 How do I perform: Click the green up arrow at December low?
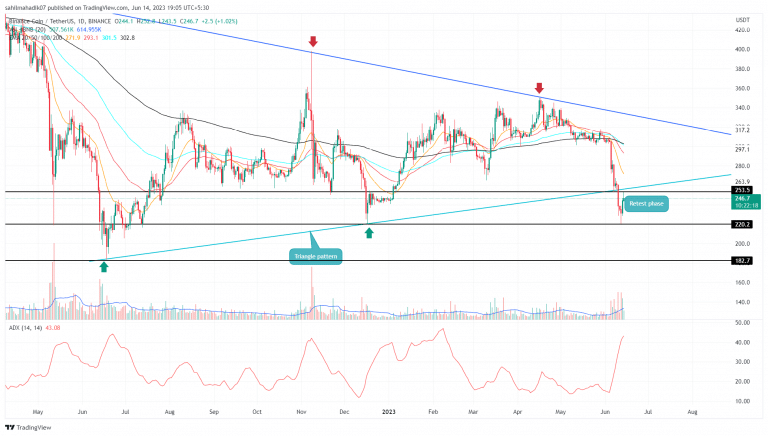click(x=370, y=232)
